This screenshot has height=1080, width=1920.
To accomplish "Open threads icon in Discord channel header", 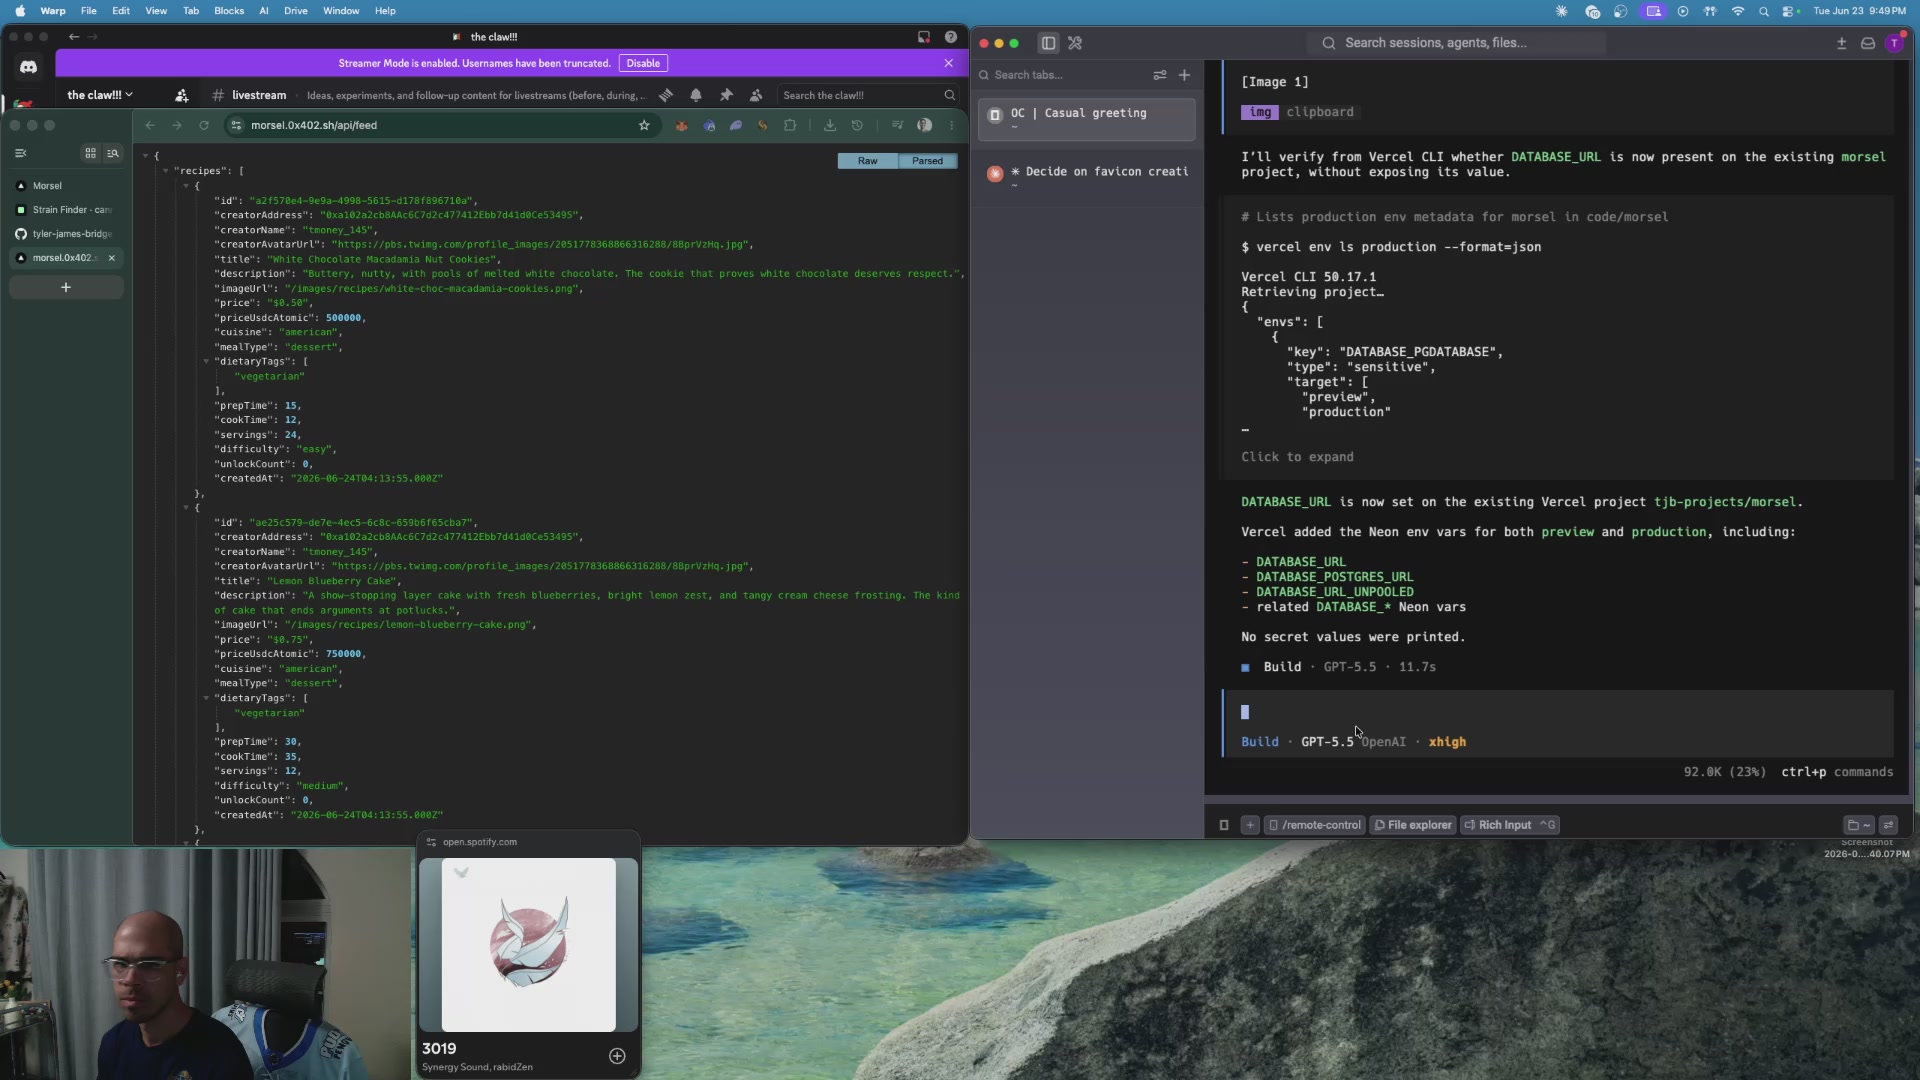I will pos(666,95).
